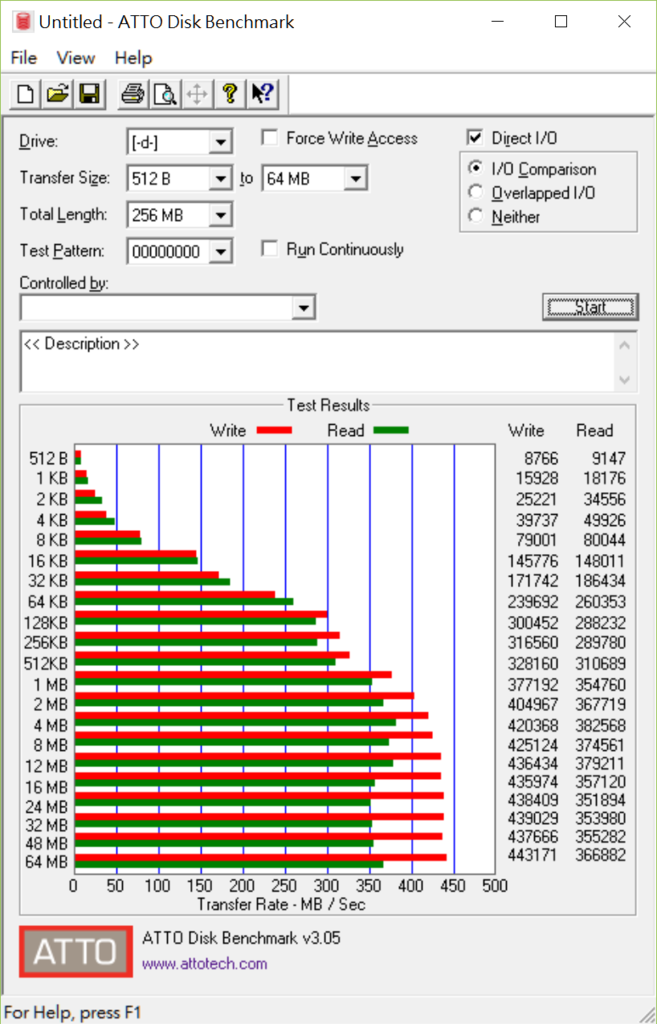Open the Test Pattern dropdown

pyautogui.click(x=220, y=251)
